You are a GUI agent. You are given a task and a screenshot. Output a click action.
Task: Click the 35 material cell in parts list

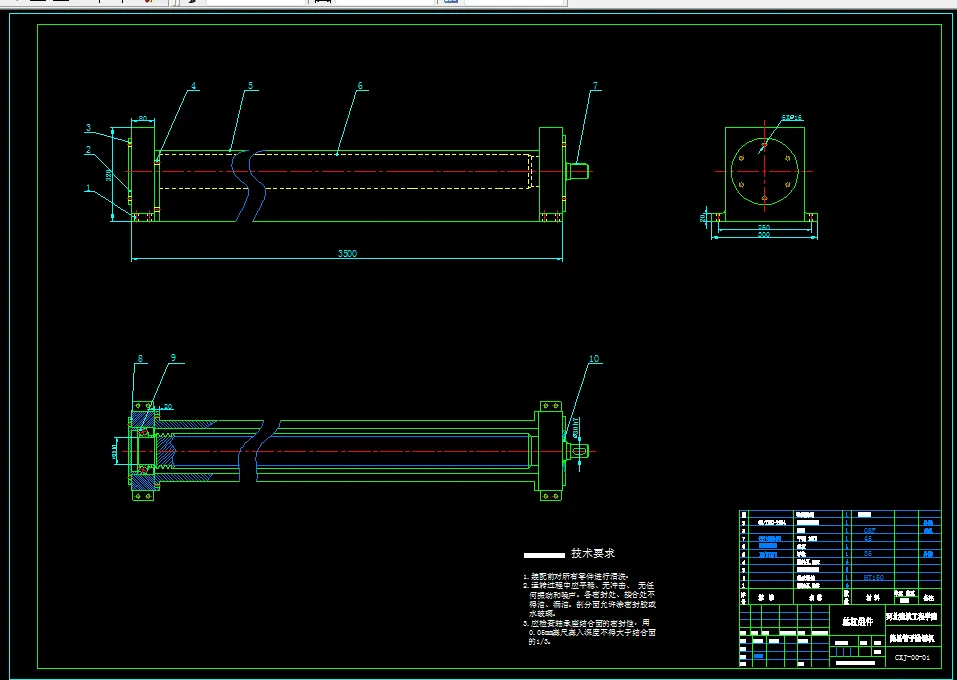click(868, 554)
